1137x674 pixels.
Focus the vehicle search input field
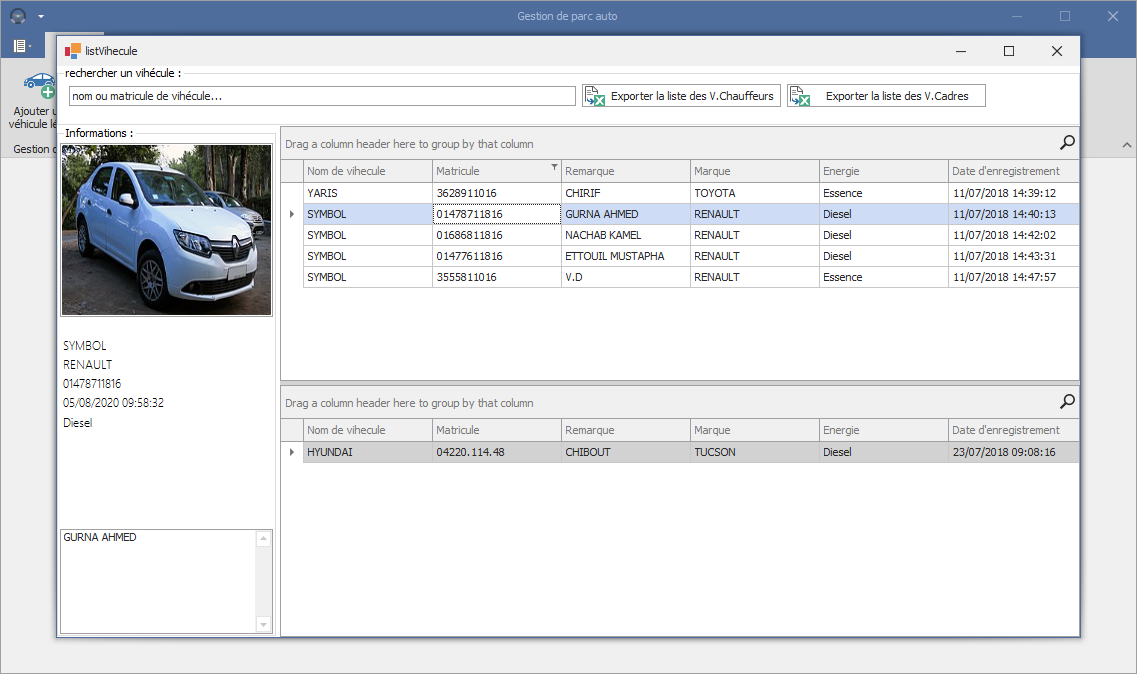[322, 96]
